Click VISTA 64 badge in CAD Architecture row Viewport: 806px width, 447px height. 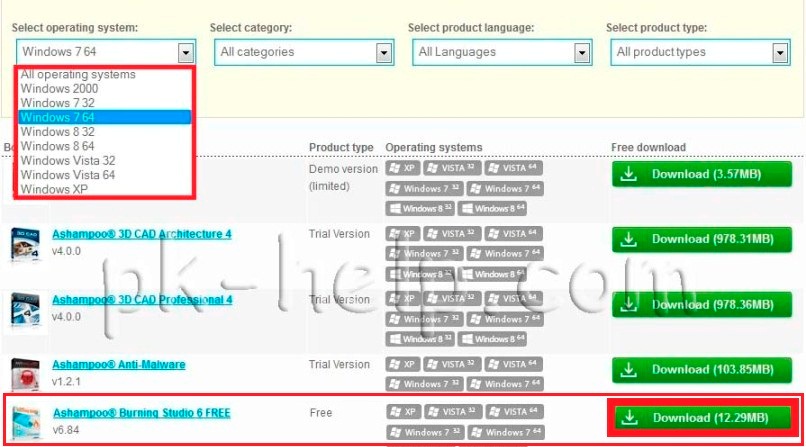coord(514,234)
